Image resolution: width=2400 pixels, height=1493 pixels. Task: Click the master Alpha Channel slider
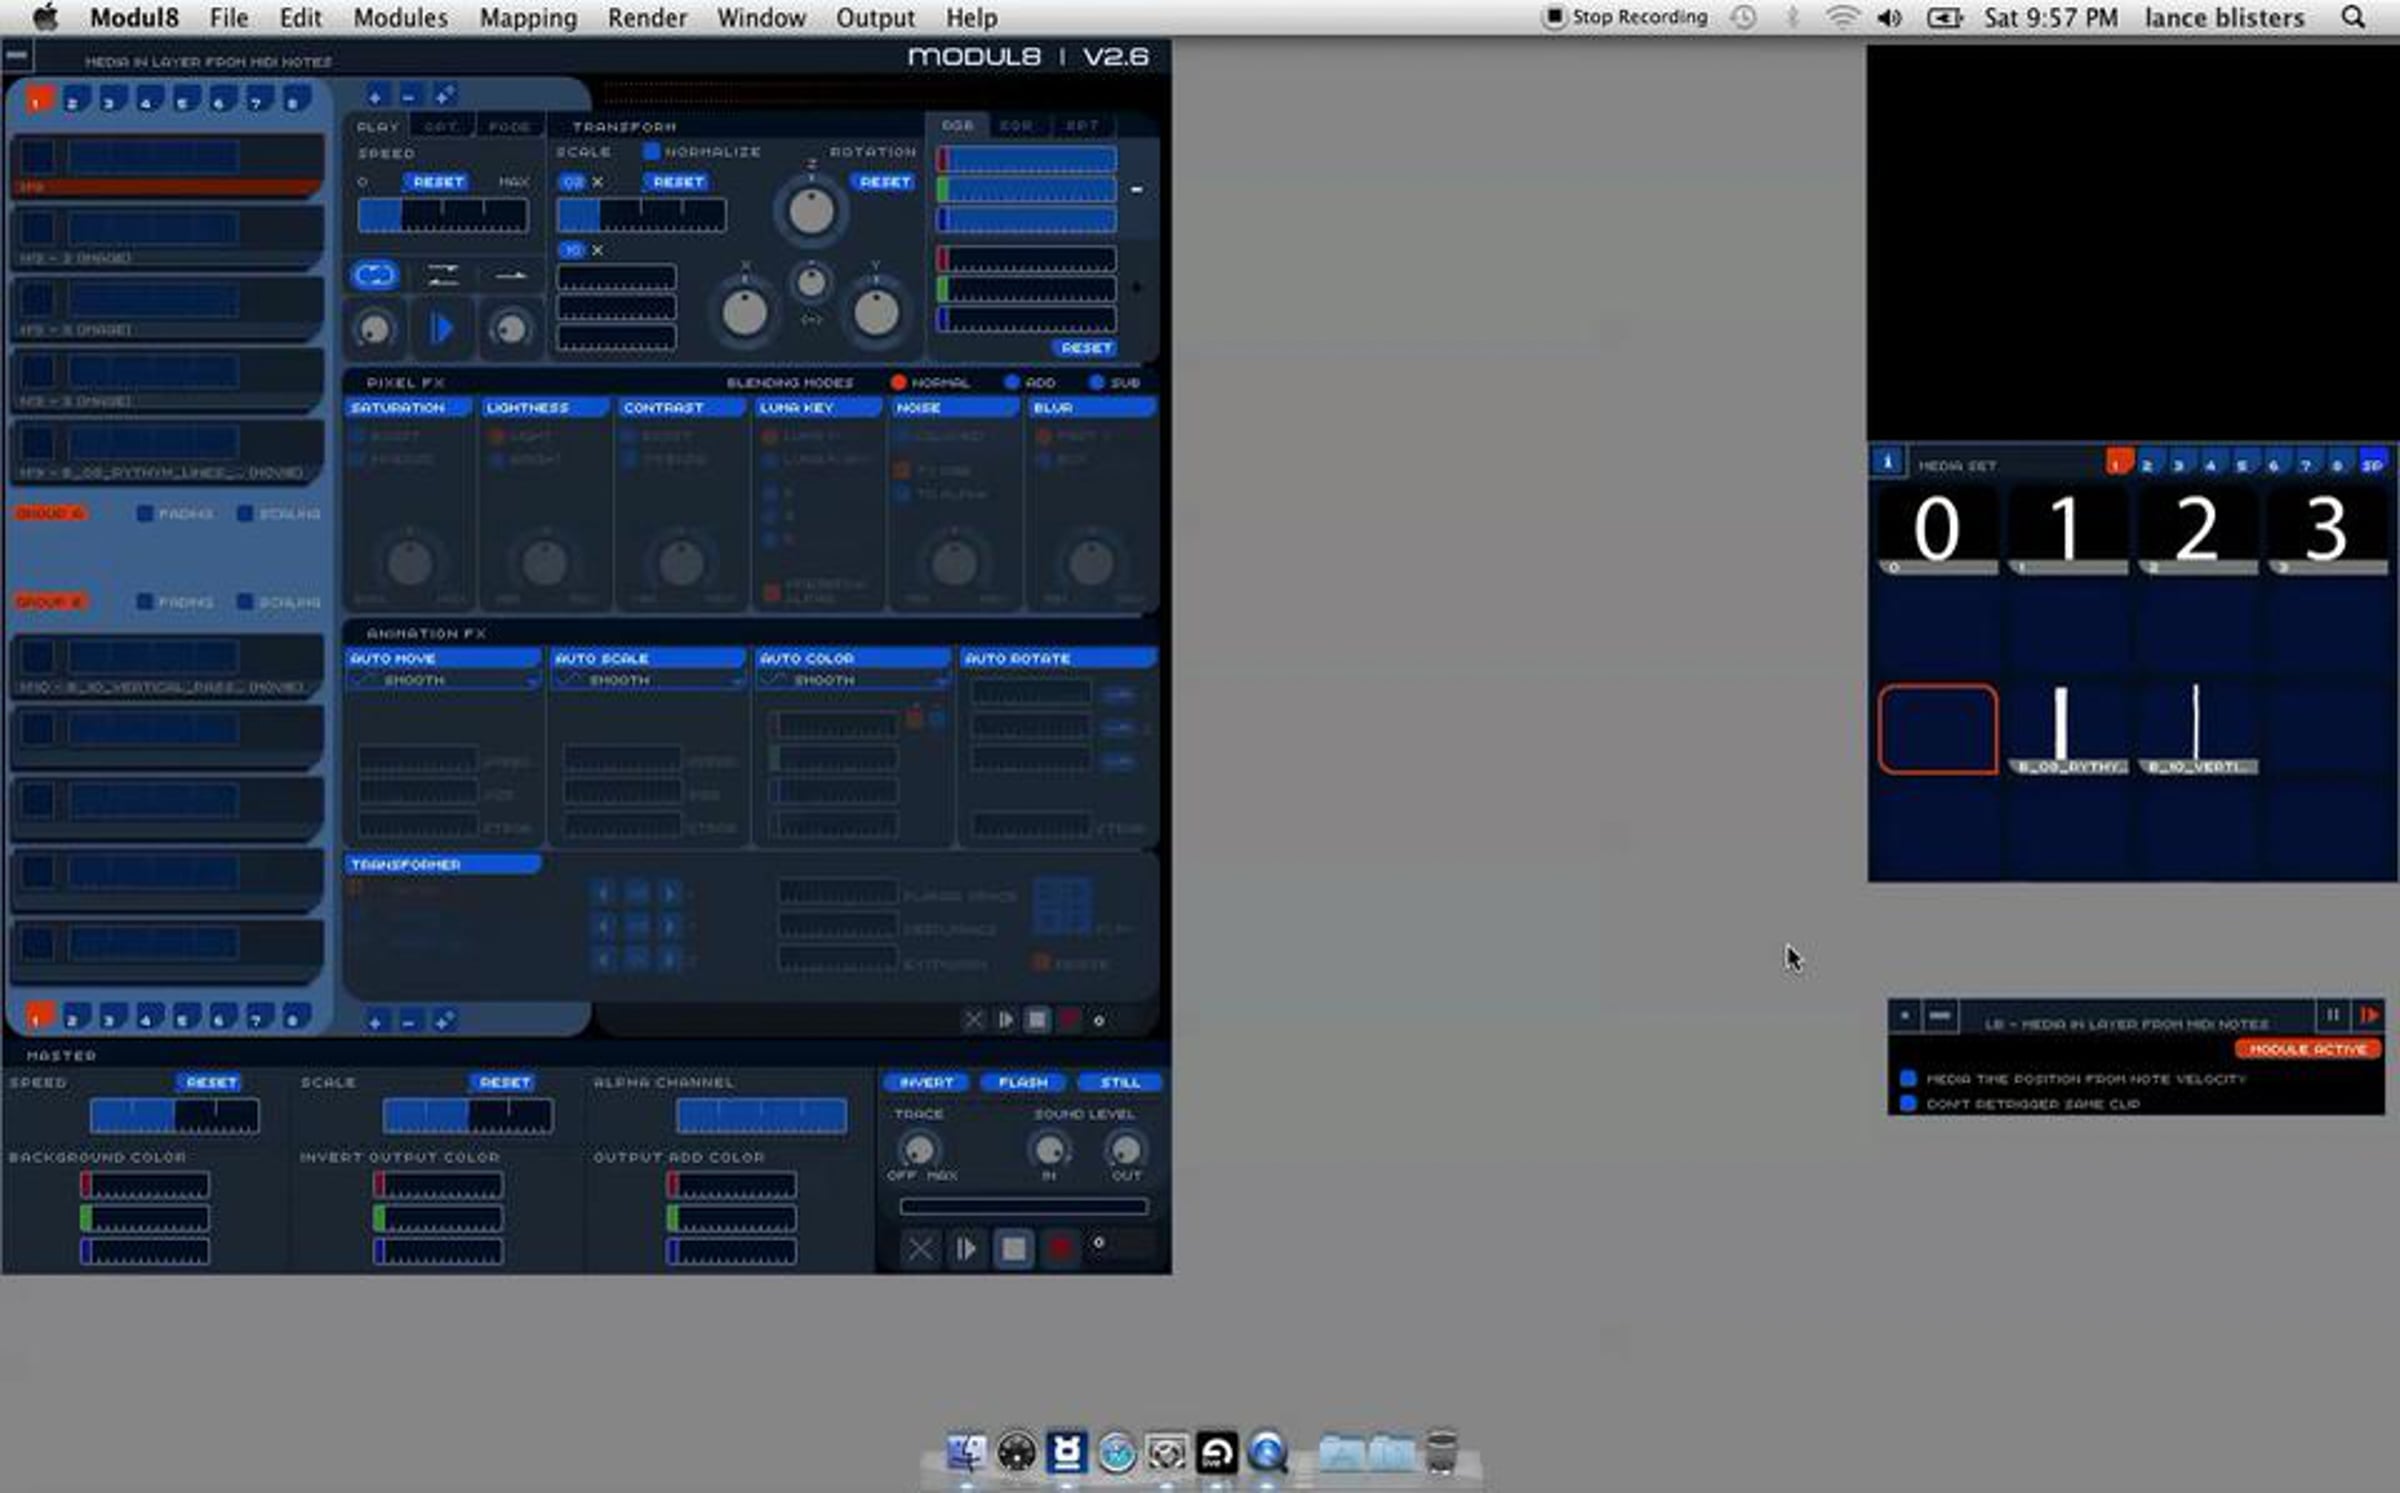(x=761, y=1115)
